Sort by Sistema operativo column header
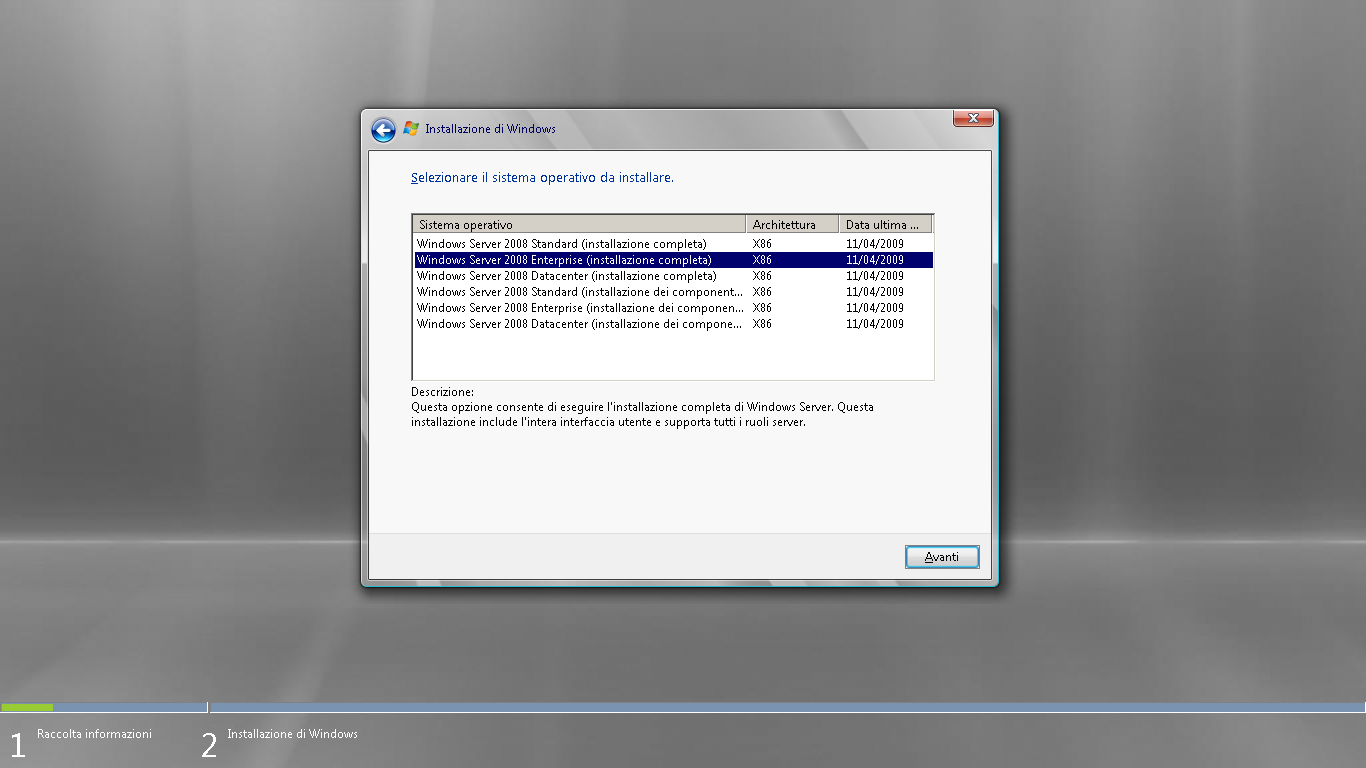1366x768 pixels. click(579, 224)
